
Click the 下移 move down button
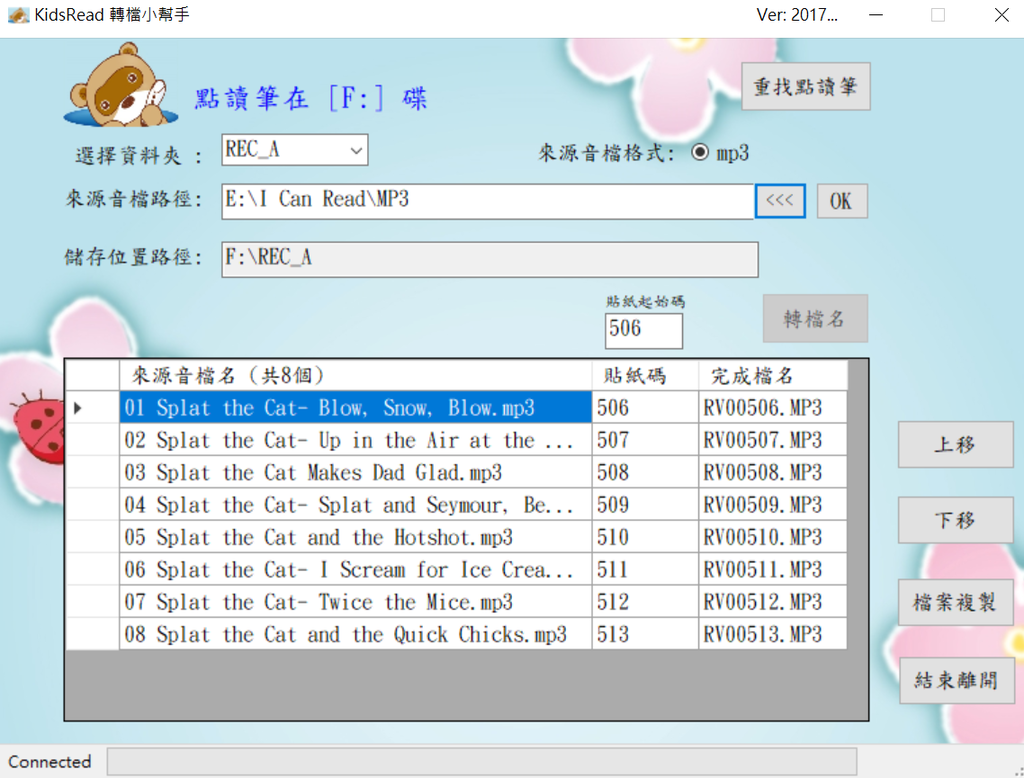[955, 520]
